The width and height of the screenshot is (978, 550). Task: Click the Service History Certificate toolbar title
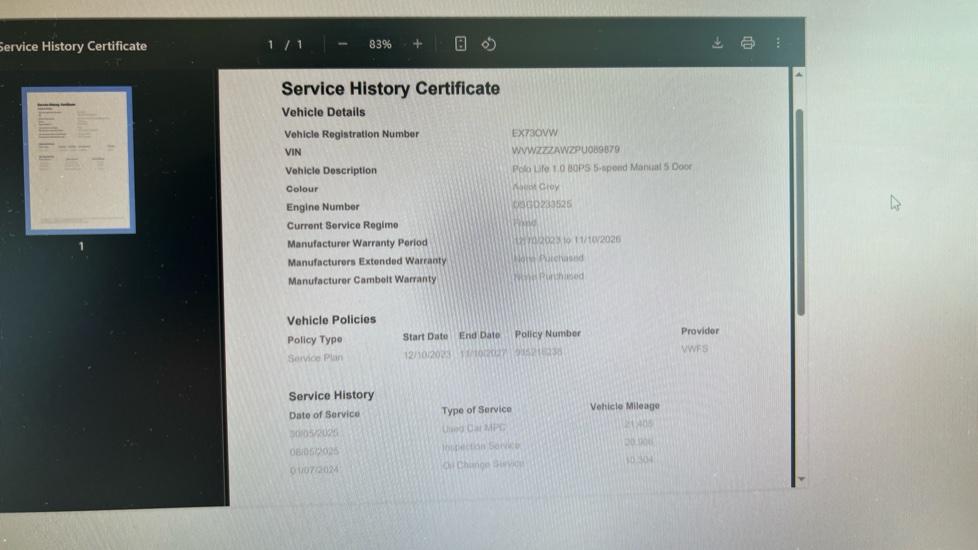tap(72, 46)
